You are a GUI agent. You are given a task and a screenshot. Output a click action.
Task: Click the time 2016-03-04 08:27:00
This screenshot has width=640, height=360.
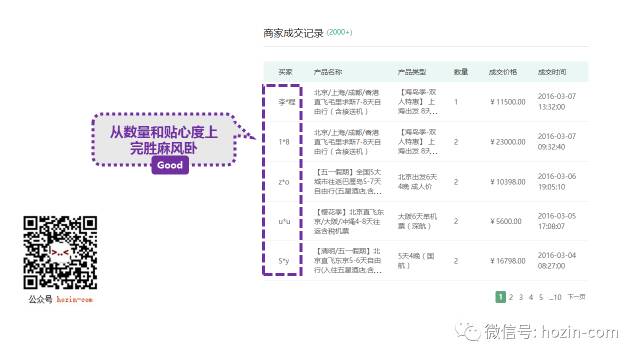(557, 261)
